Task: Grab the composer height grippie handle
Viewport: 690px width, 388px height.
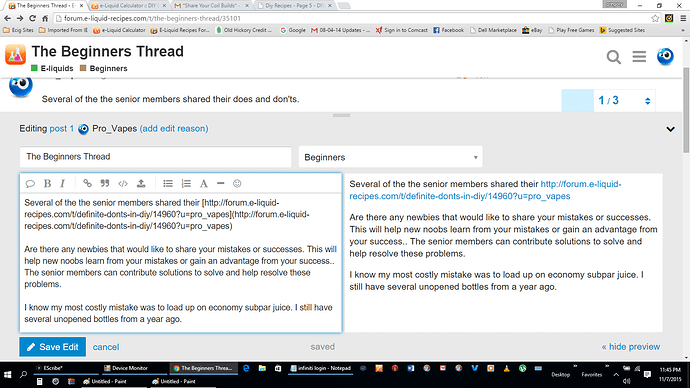Action: [x=341, y=115]
